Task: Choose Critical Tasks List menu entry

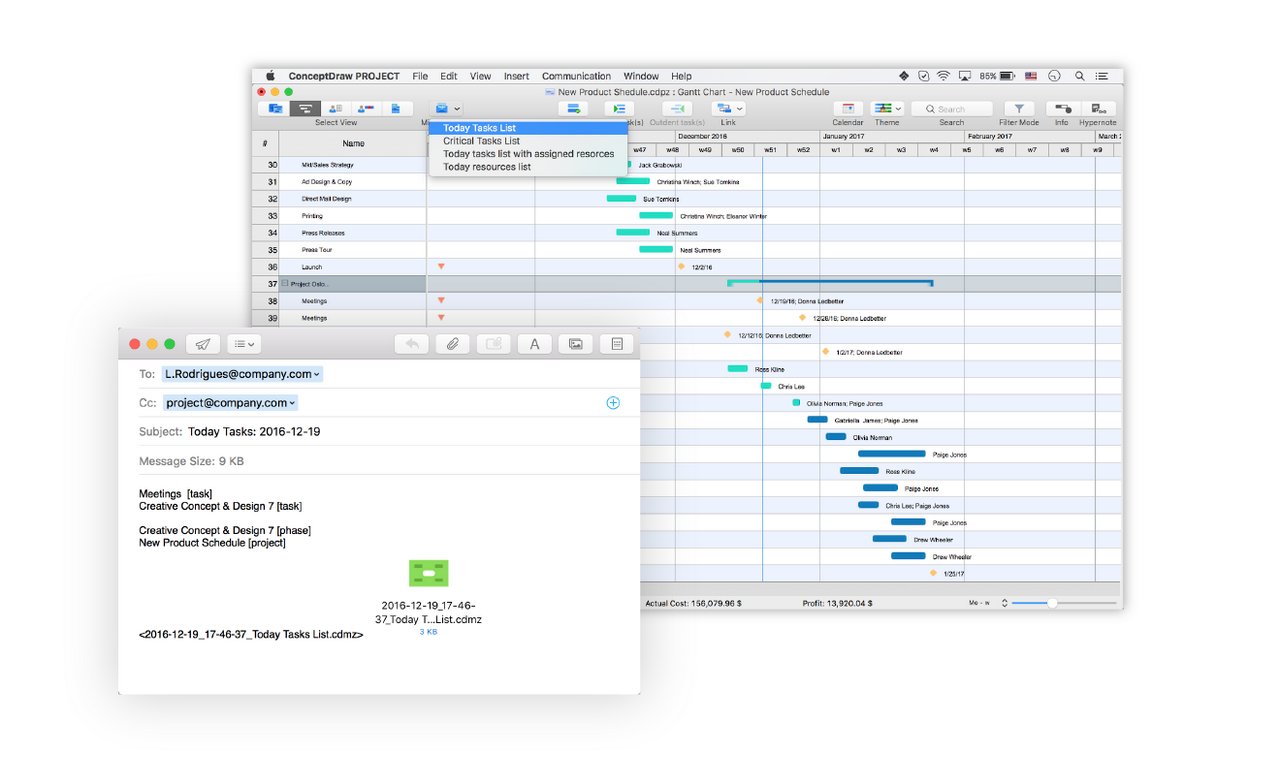Action: click(528, 141)
